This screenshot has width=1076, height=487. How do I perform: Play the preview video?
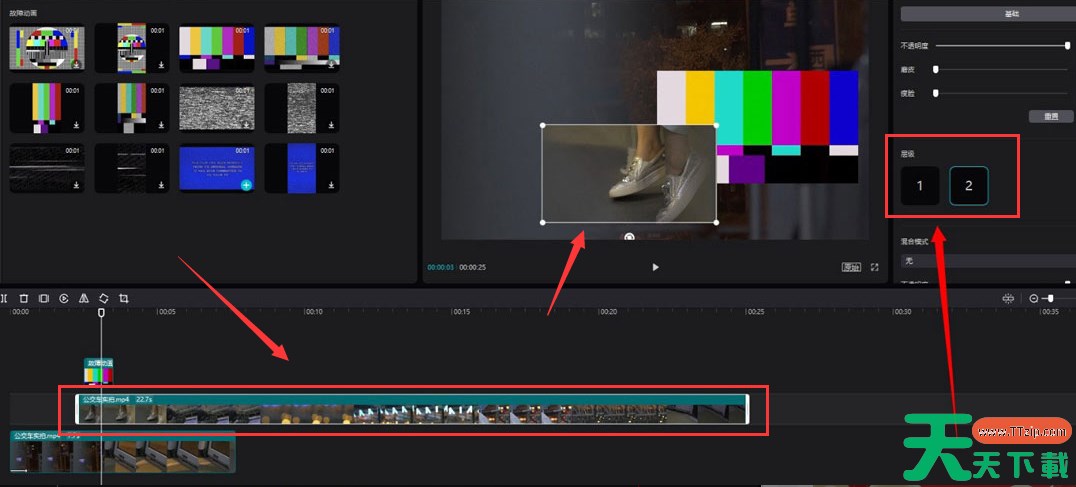[x=656, y=268]
